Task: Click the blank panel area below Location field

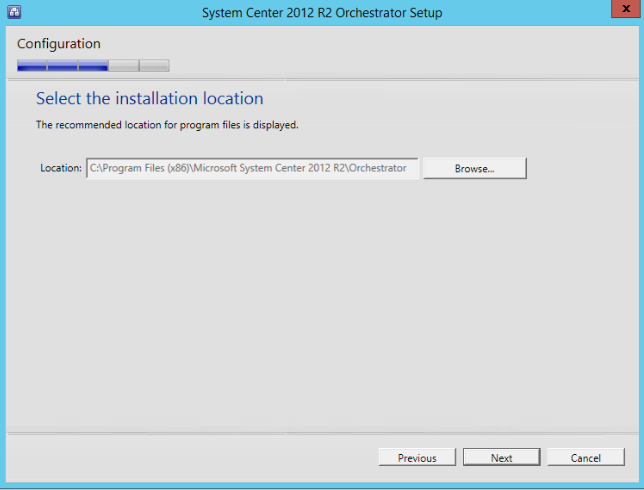Action: [x=320, y=300]
